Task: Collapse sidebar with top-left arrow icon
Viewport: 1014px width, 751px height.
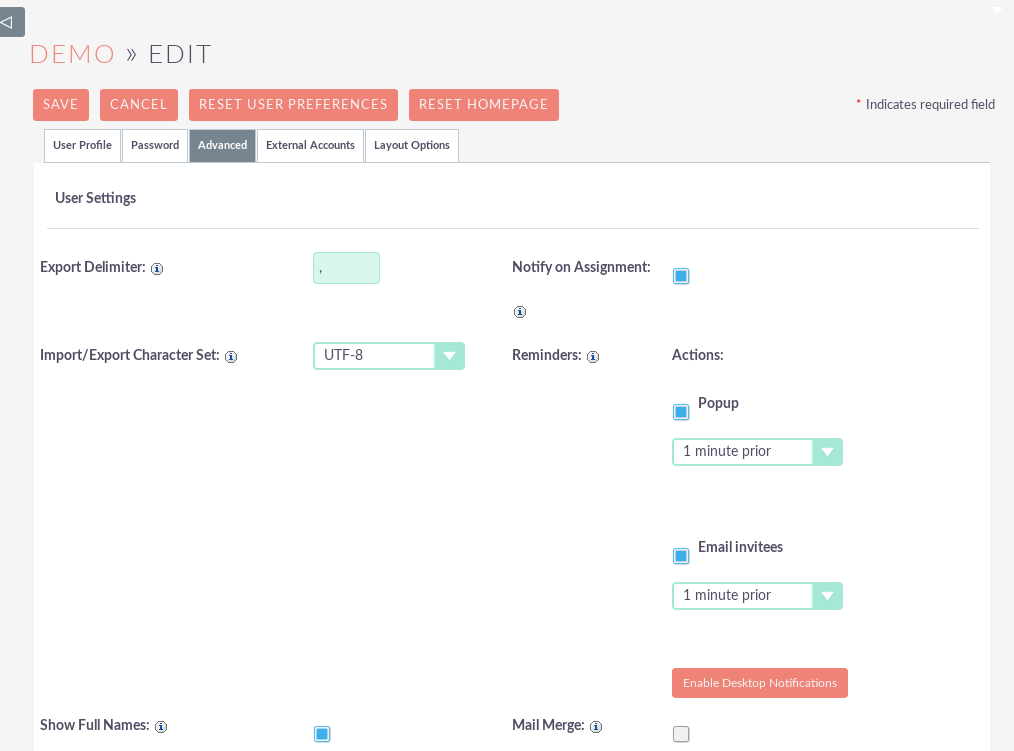Action: point(11,21)
